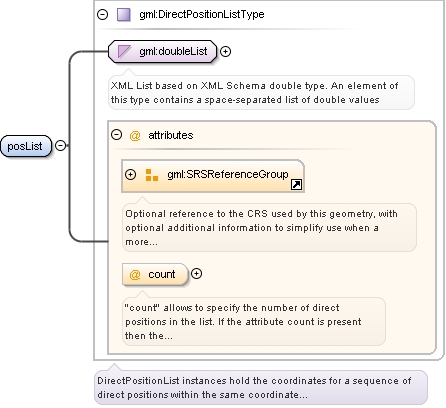Click the gml:DirectPositionListType title text
This screenshot has height=408, width=446.
pos(202,14)
